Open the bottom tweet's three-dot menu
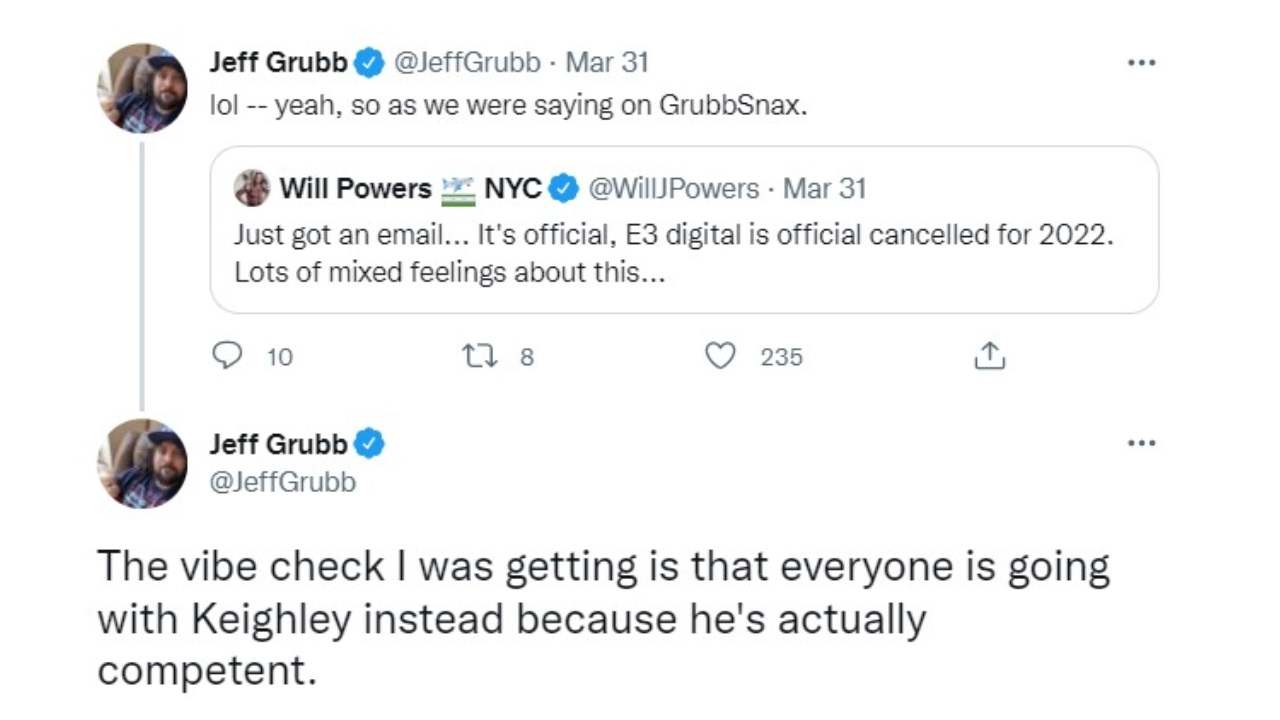This screenshot has height=720, width=1280. [1141, 442]
